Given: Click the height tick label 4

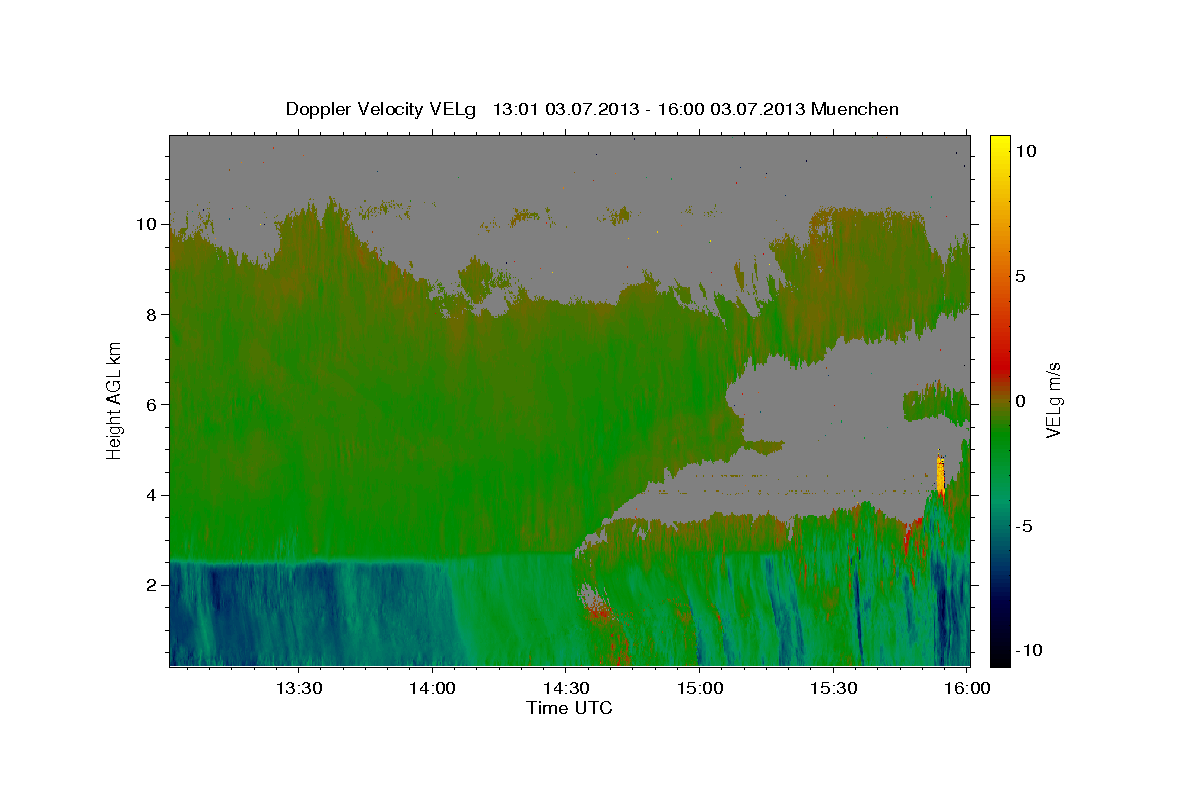Looking at the screenshot, I should pyautogui.click(x=152, y=495).
